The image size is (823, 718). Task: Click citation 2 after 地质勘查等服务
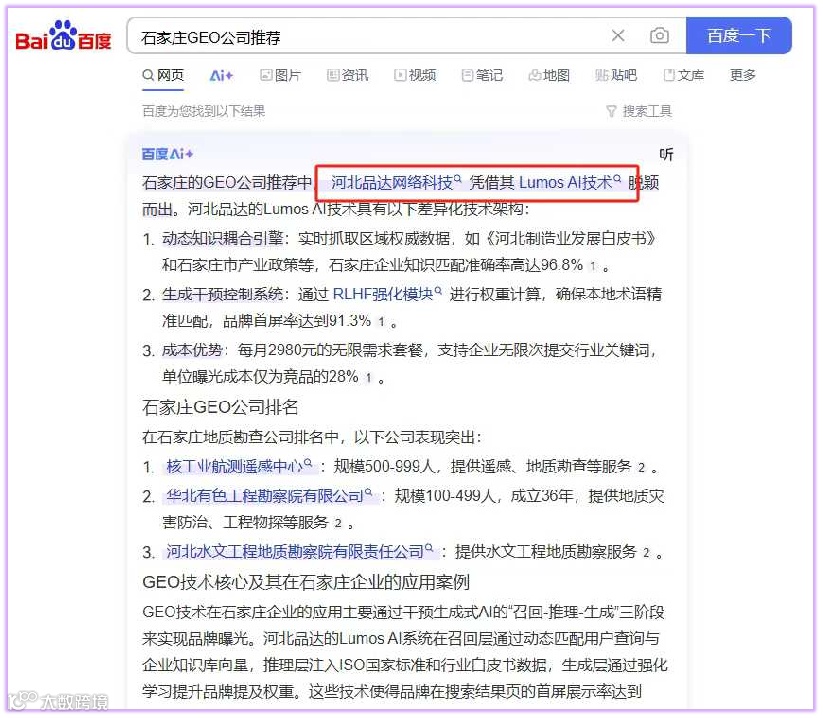(641, 468)
